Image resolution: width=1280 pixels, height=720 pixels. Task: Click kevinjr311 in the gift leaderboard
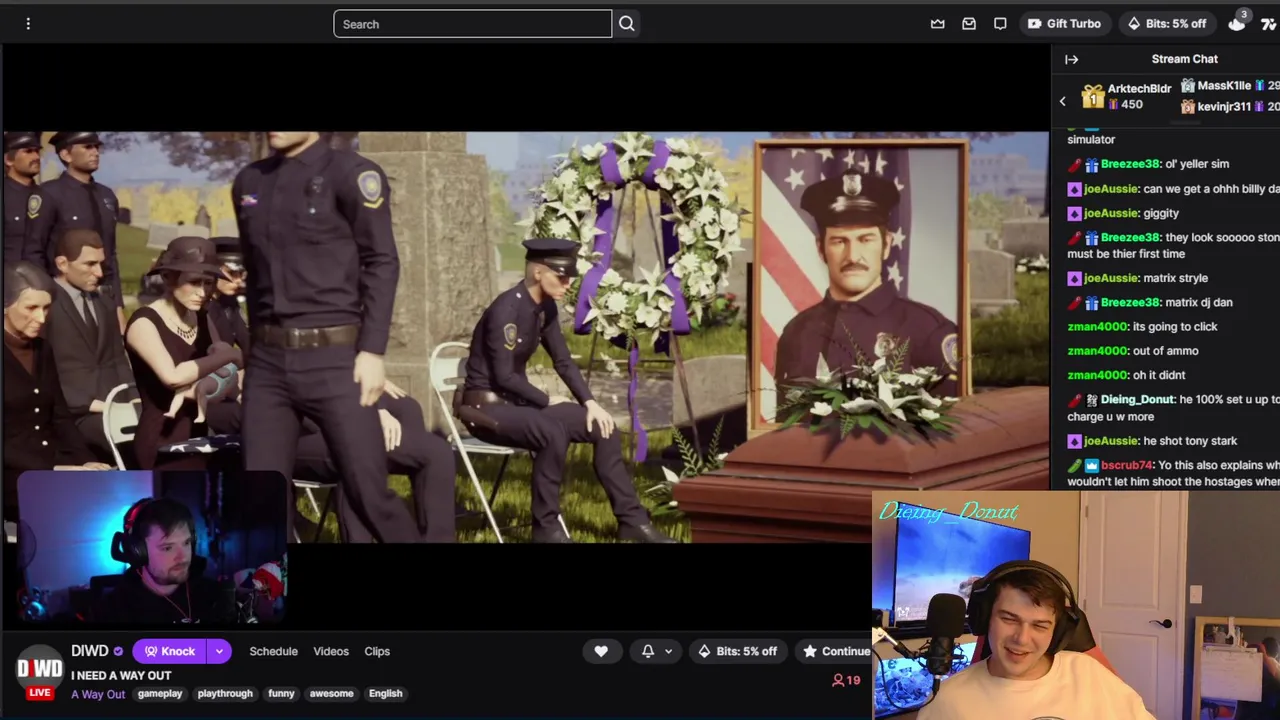click(1224, 106)
